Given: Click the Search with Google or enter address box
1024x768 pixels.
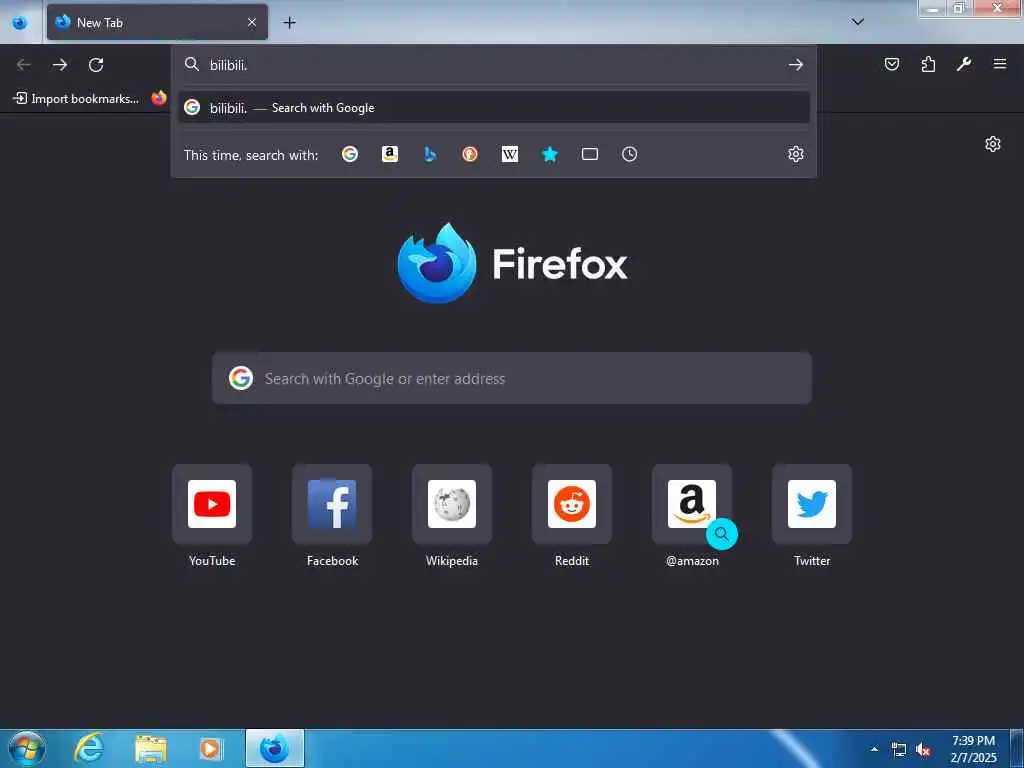Looking at the screenshot, I should pos(512,378).
